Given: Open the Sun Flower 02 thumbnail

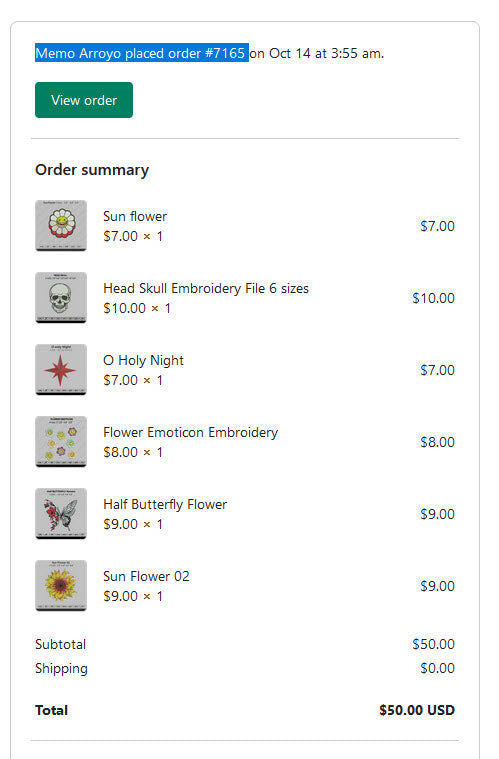Looking at the screenshot, I should (x=61, y=586).
